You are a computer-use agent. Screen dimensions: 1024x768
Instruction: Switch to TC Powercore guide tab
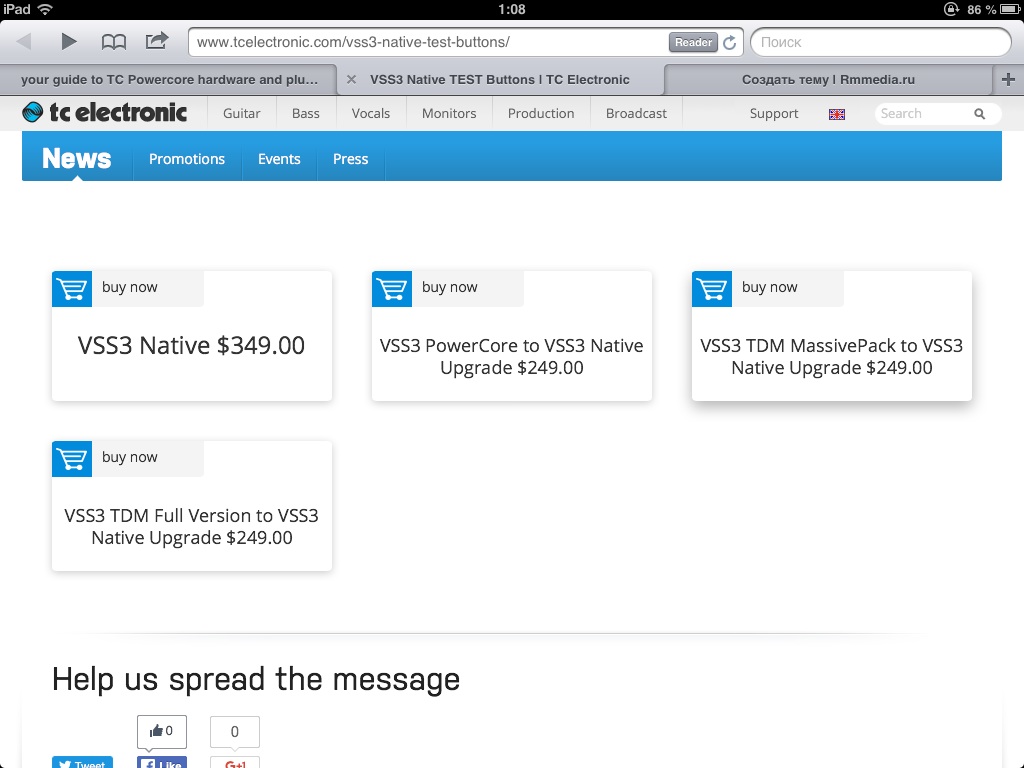pos(168,80)
